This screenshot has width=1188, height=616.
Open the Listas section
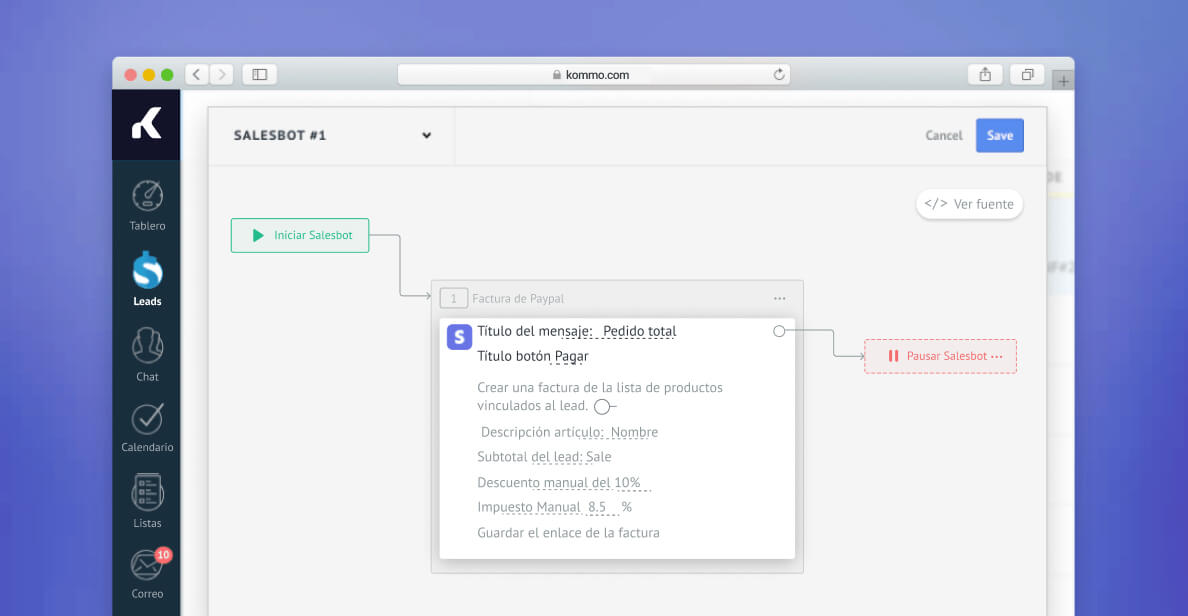[x=147, y=501]
